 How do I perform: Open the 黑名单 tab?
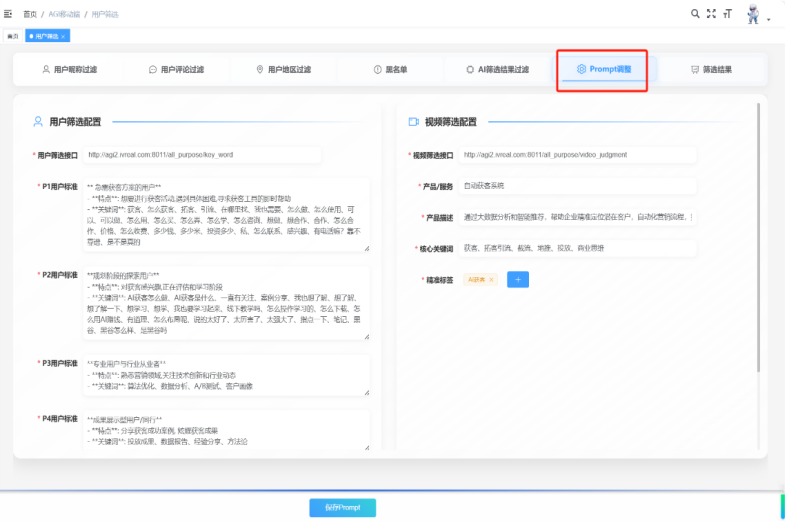pyautogui.click(x=390, y=70)
